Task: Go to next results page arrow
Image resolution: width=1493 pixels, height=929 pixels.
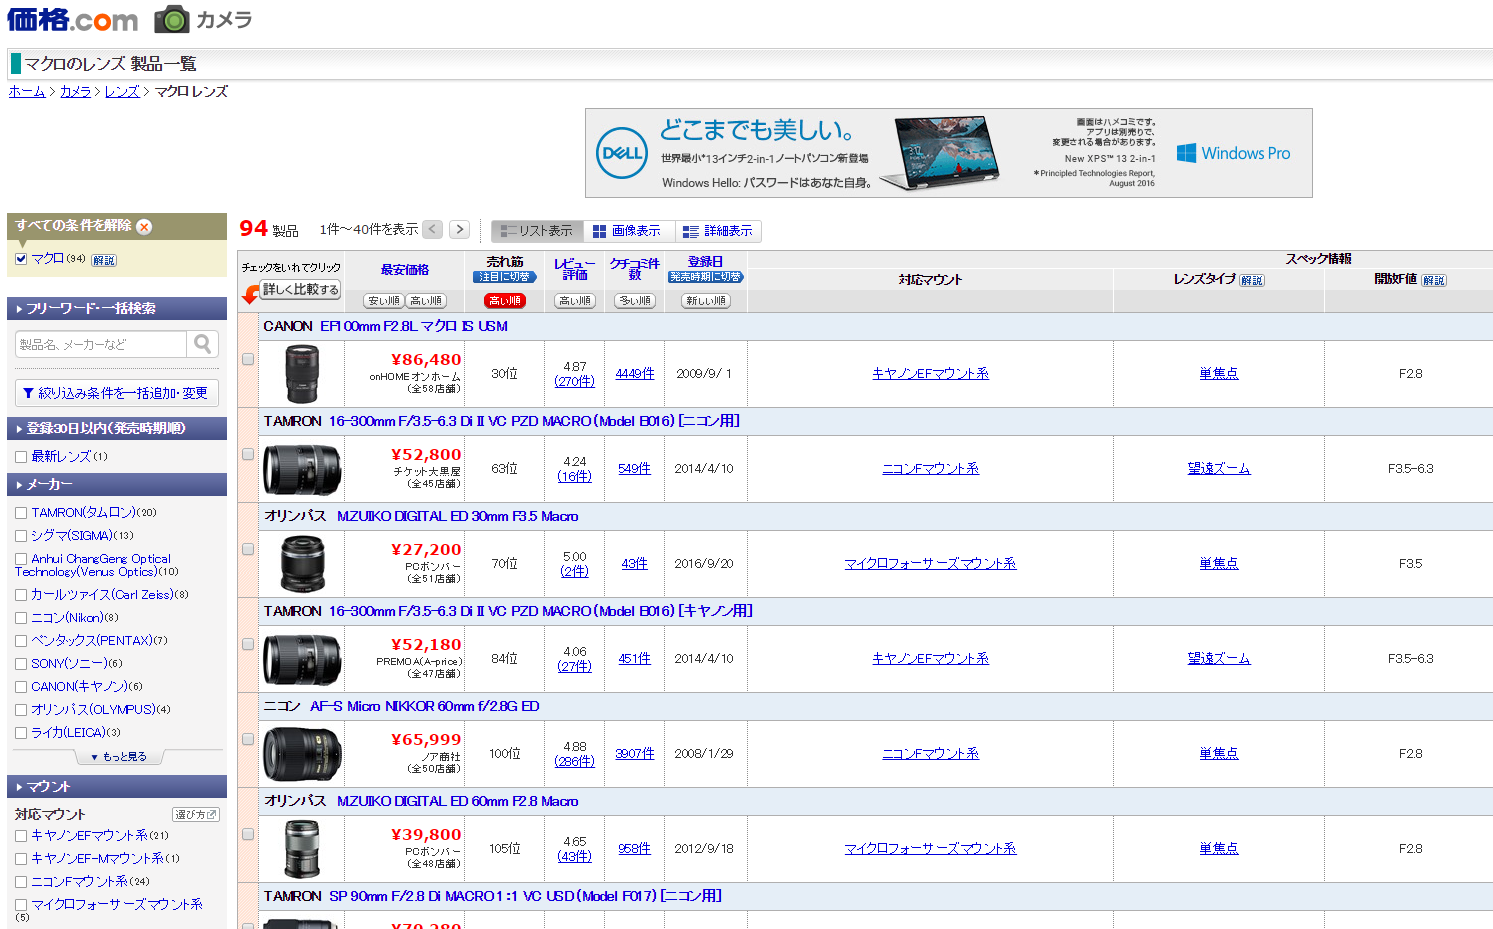Action: (x=459, y=229)
